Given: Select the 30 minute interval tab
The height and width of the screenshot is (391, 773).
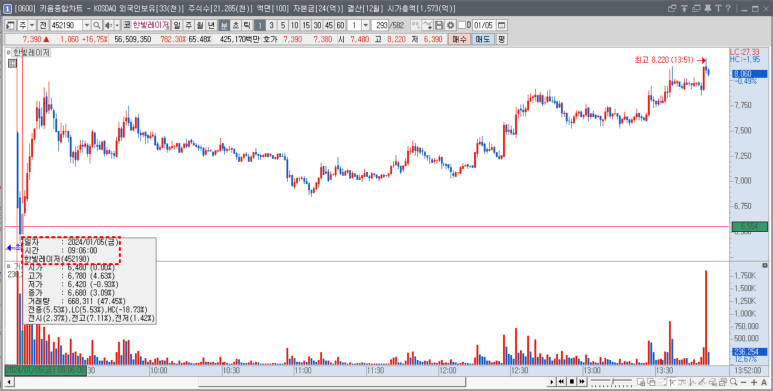Looking at the screenshot, I should (x=317, y=25).
